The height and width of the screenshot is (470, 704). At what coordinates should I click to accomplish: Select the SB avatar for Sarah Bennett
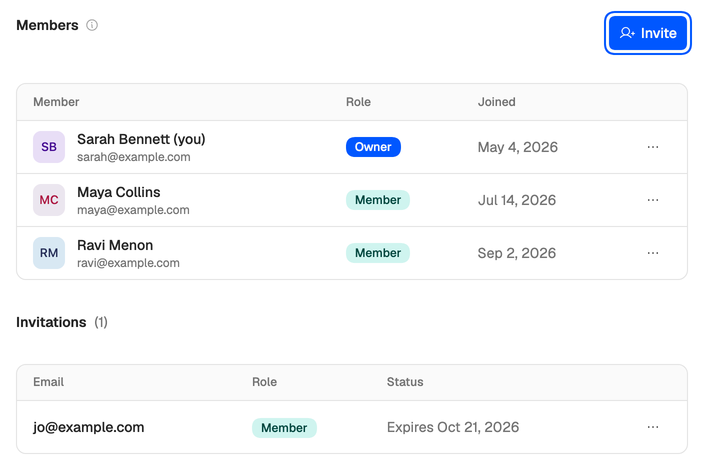click(49, 147)
